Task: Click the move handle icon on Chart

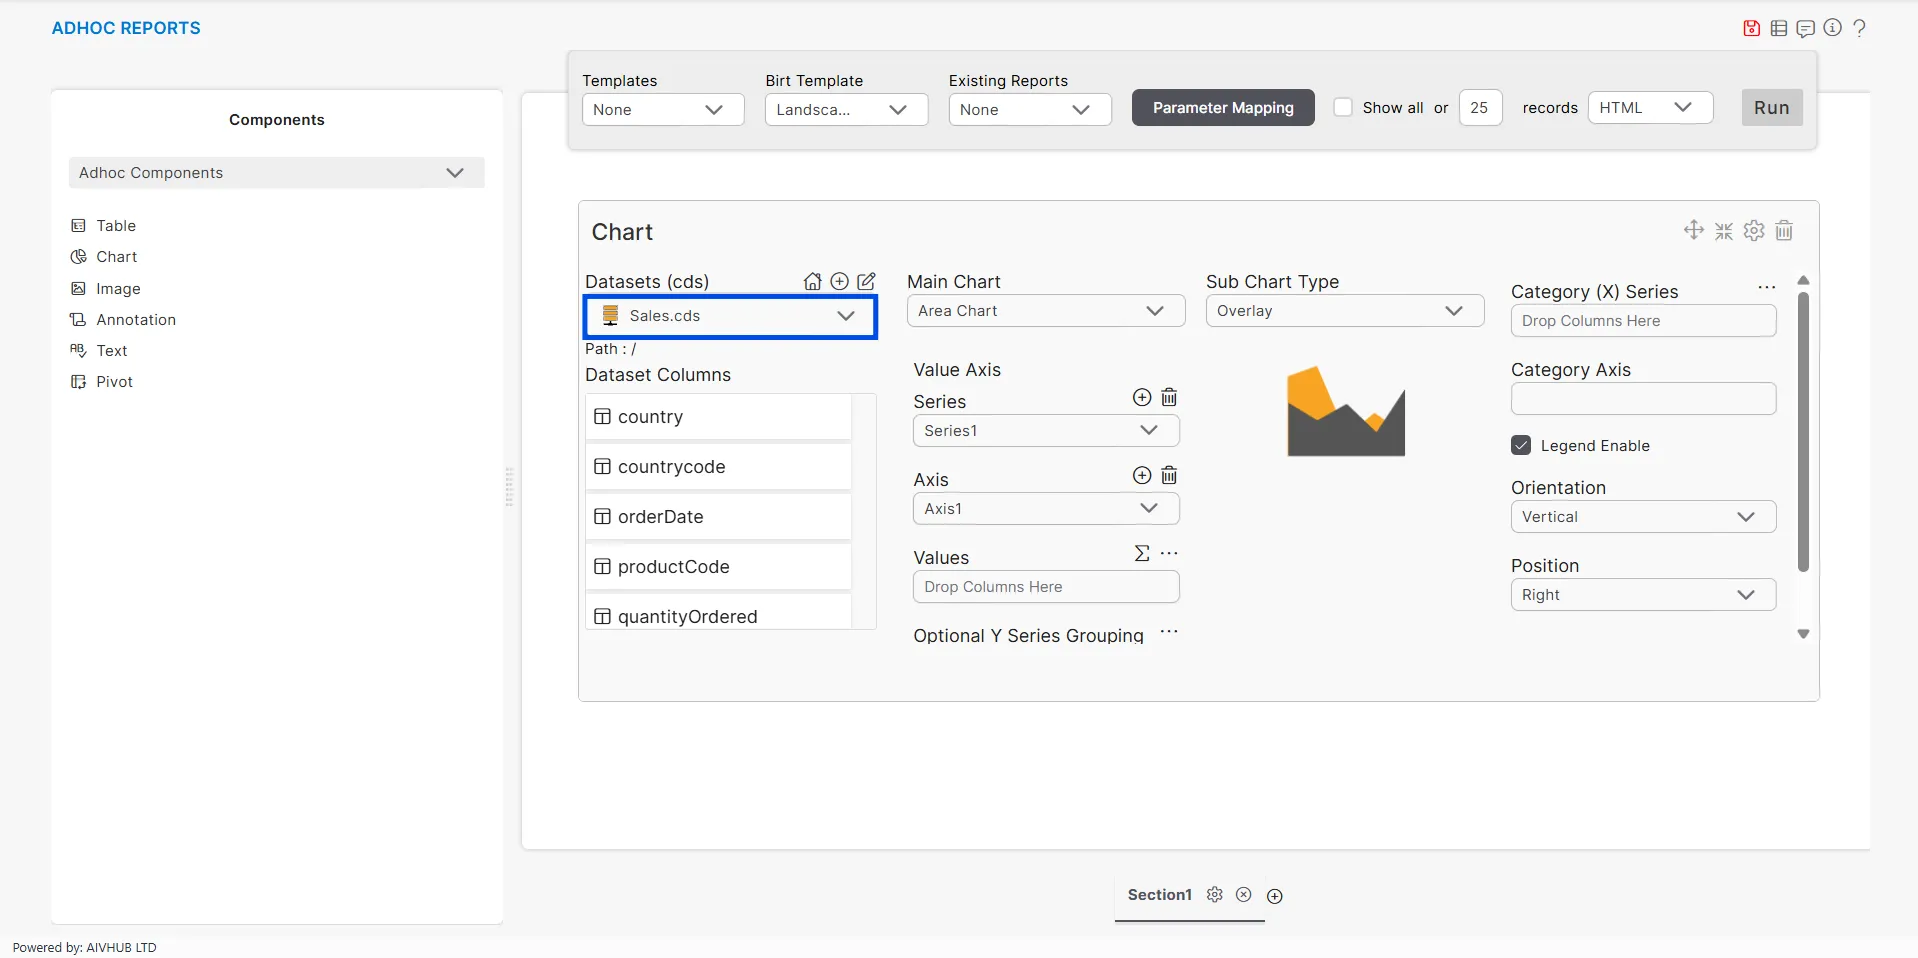Action: click(x=1693, y=230)
